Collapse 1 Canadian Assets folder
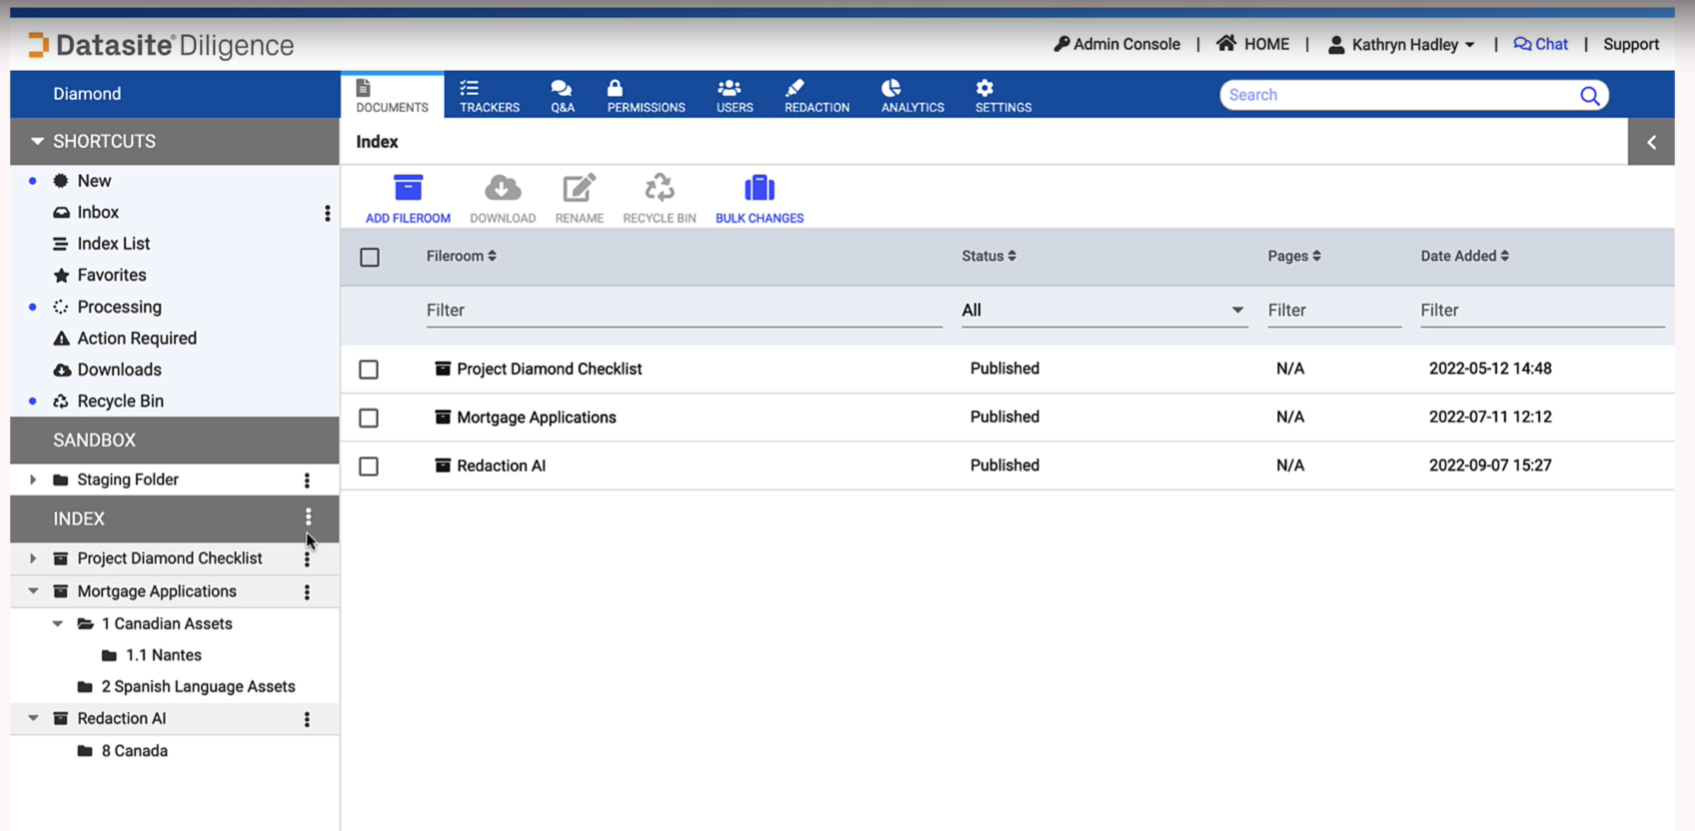Viewport: 1695px width, 831px height. (58, 624)
